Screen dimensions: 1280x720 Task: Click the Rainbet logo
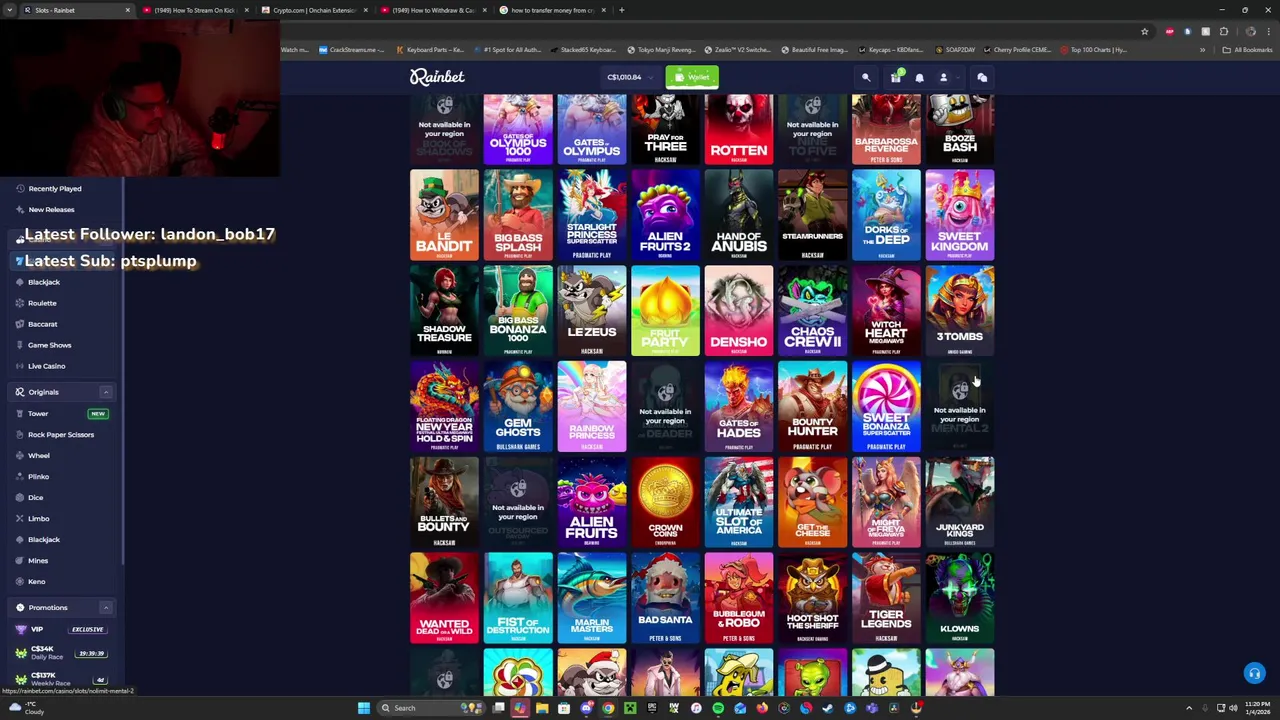click(x=437, y=77)
